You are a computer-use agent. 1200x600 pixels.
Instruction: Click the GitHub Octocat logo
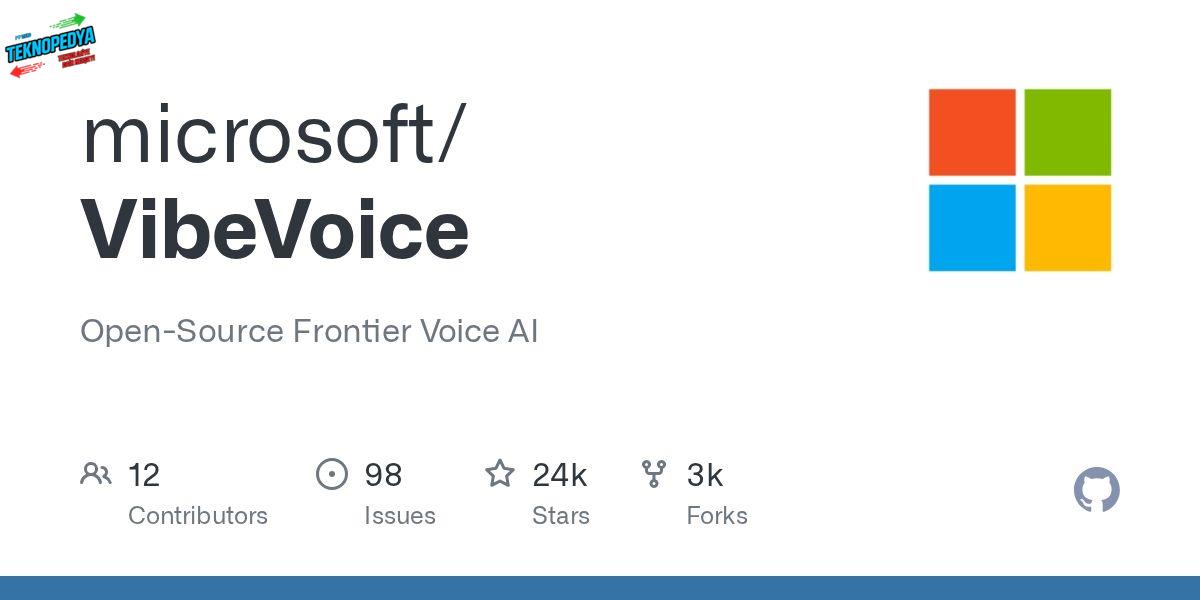tap(1096, 490)
